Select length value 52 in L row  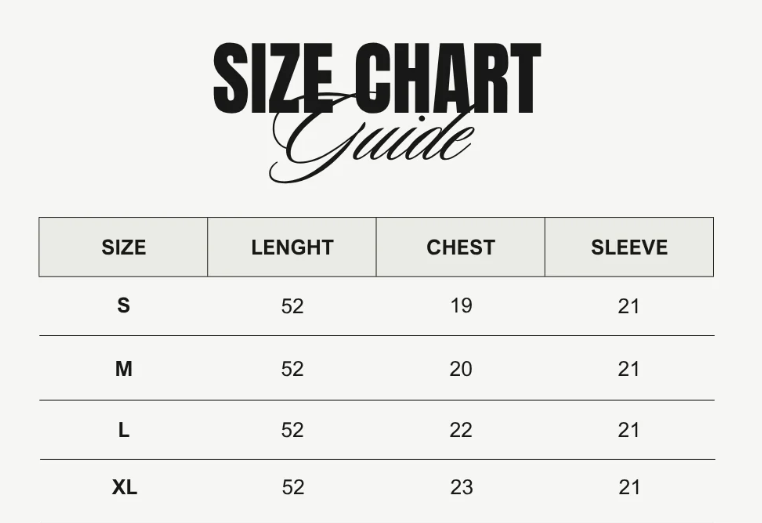pyautogui.click(x=292, y=430)
